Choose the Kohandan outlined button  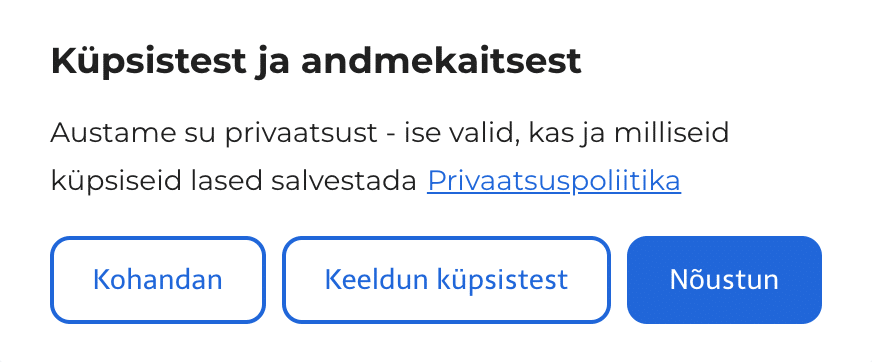(158, 280)
